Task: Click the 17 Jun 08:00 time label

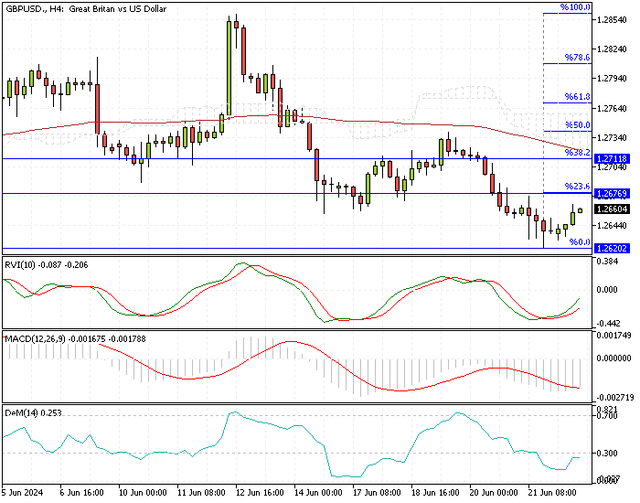Action: pos(377,493)
